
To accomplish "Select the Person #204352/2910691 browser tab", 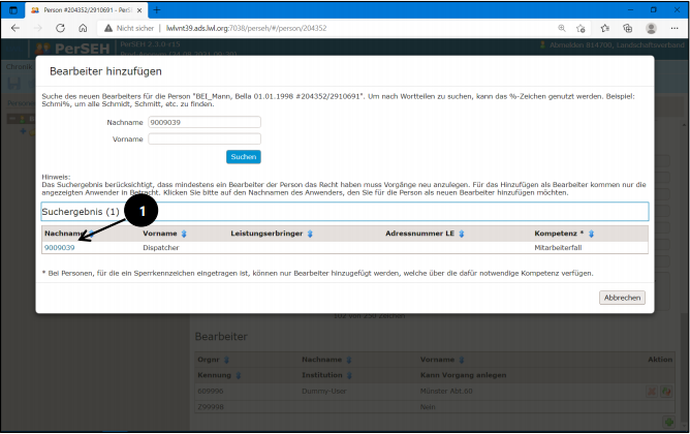I will pyautogui.click(x=86, y=10).
